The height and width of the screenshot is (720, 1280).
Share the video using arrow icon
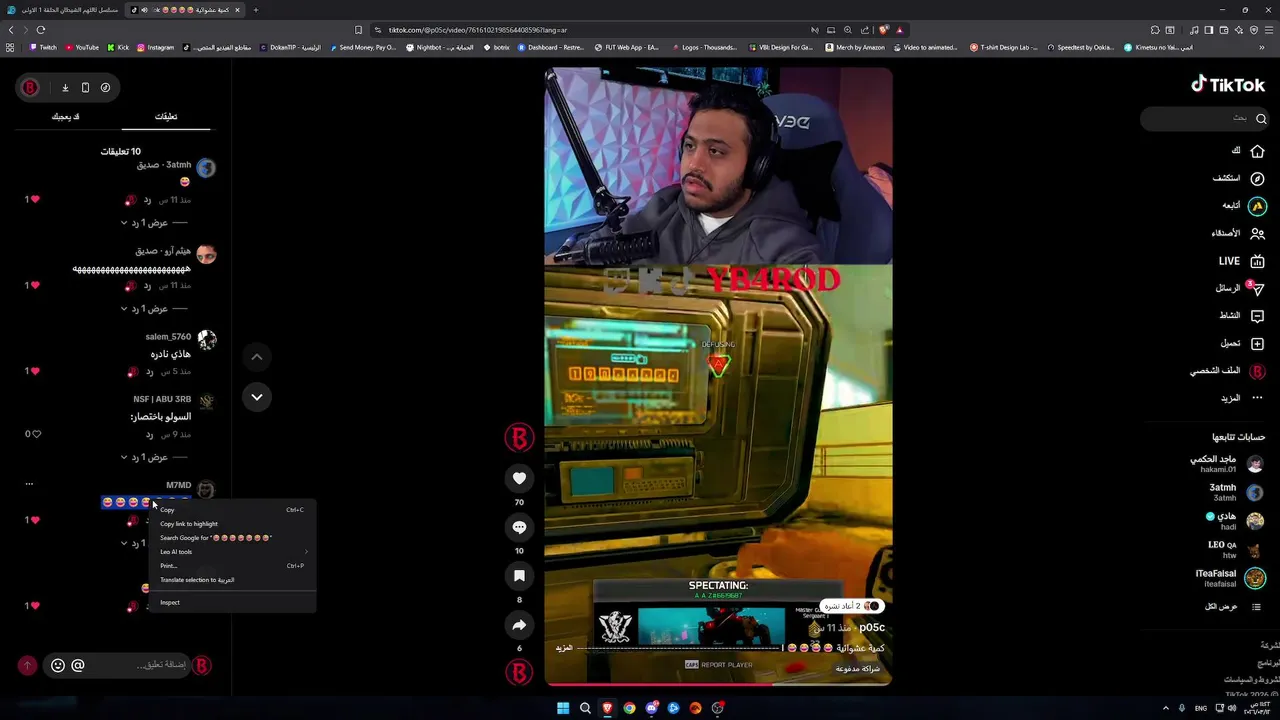click(519, 625)
